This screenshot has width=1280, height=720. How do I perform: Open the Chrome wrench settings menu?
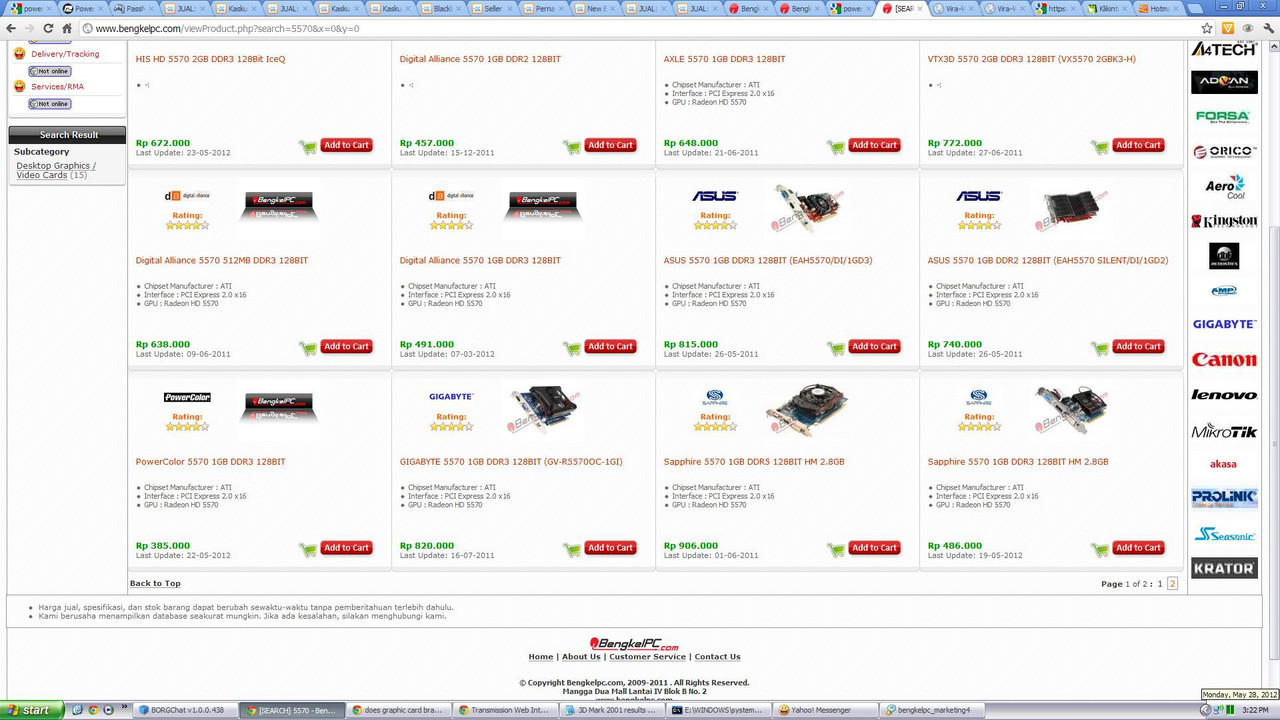click(1267, 29)
